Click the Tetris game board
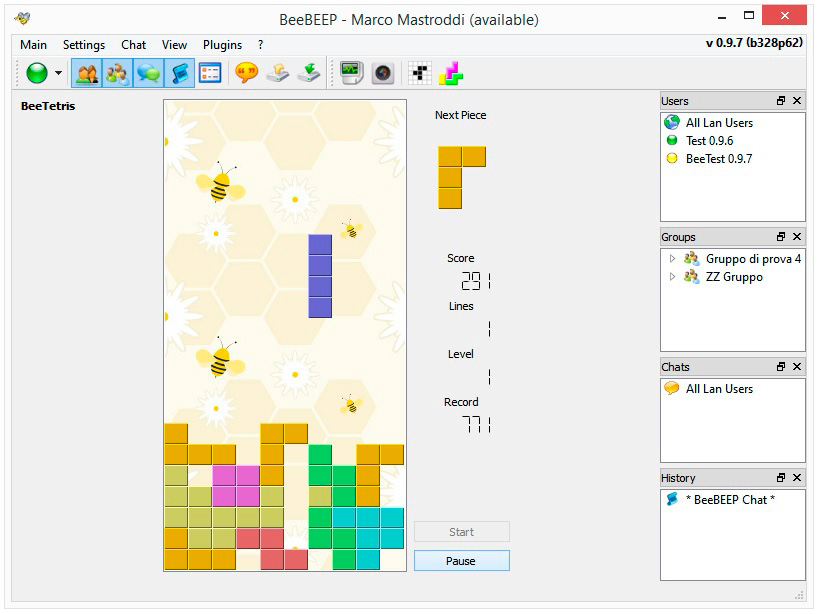The image size is (820, 614). 285,335
